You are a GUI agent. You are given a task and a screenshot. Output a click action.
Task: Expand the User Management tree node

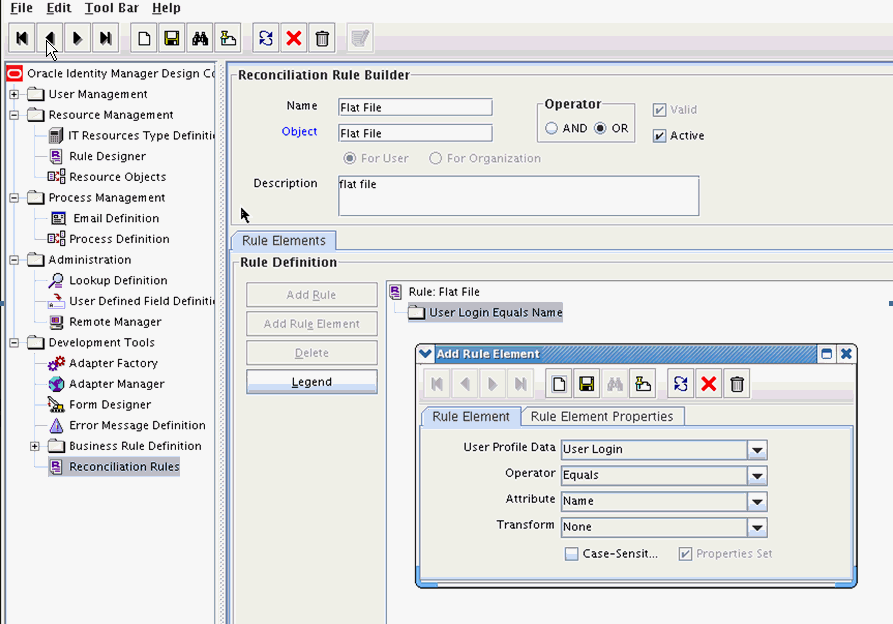tap(15, 95)
